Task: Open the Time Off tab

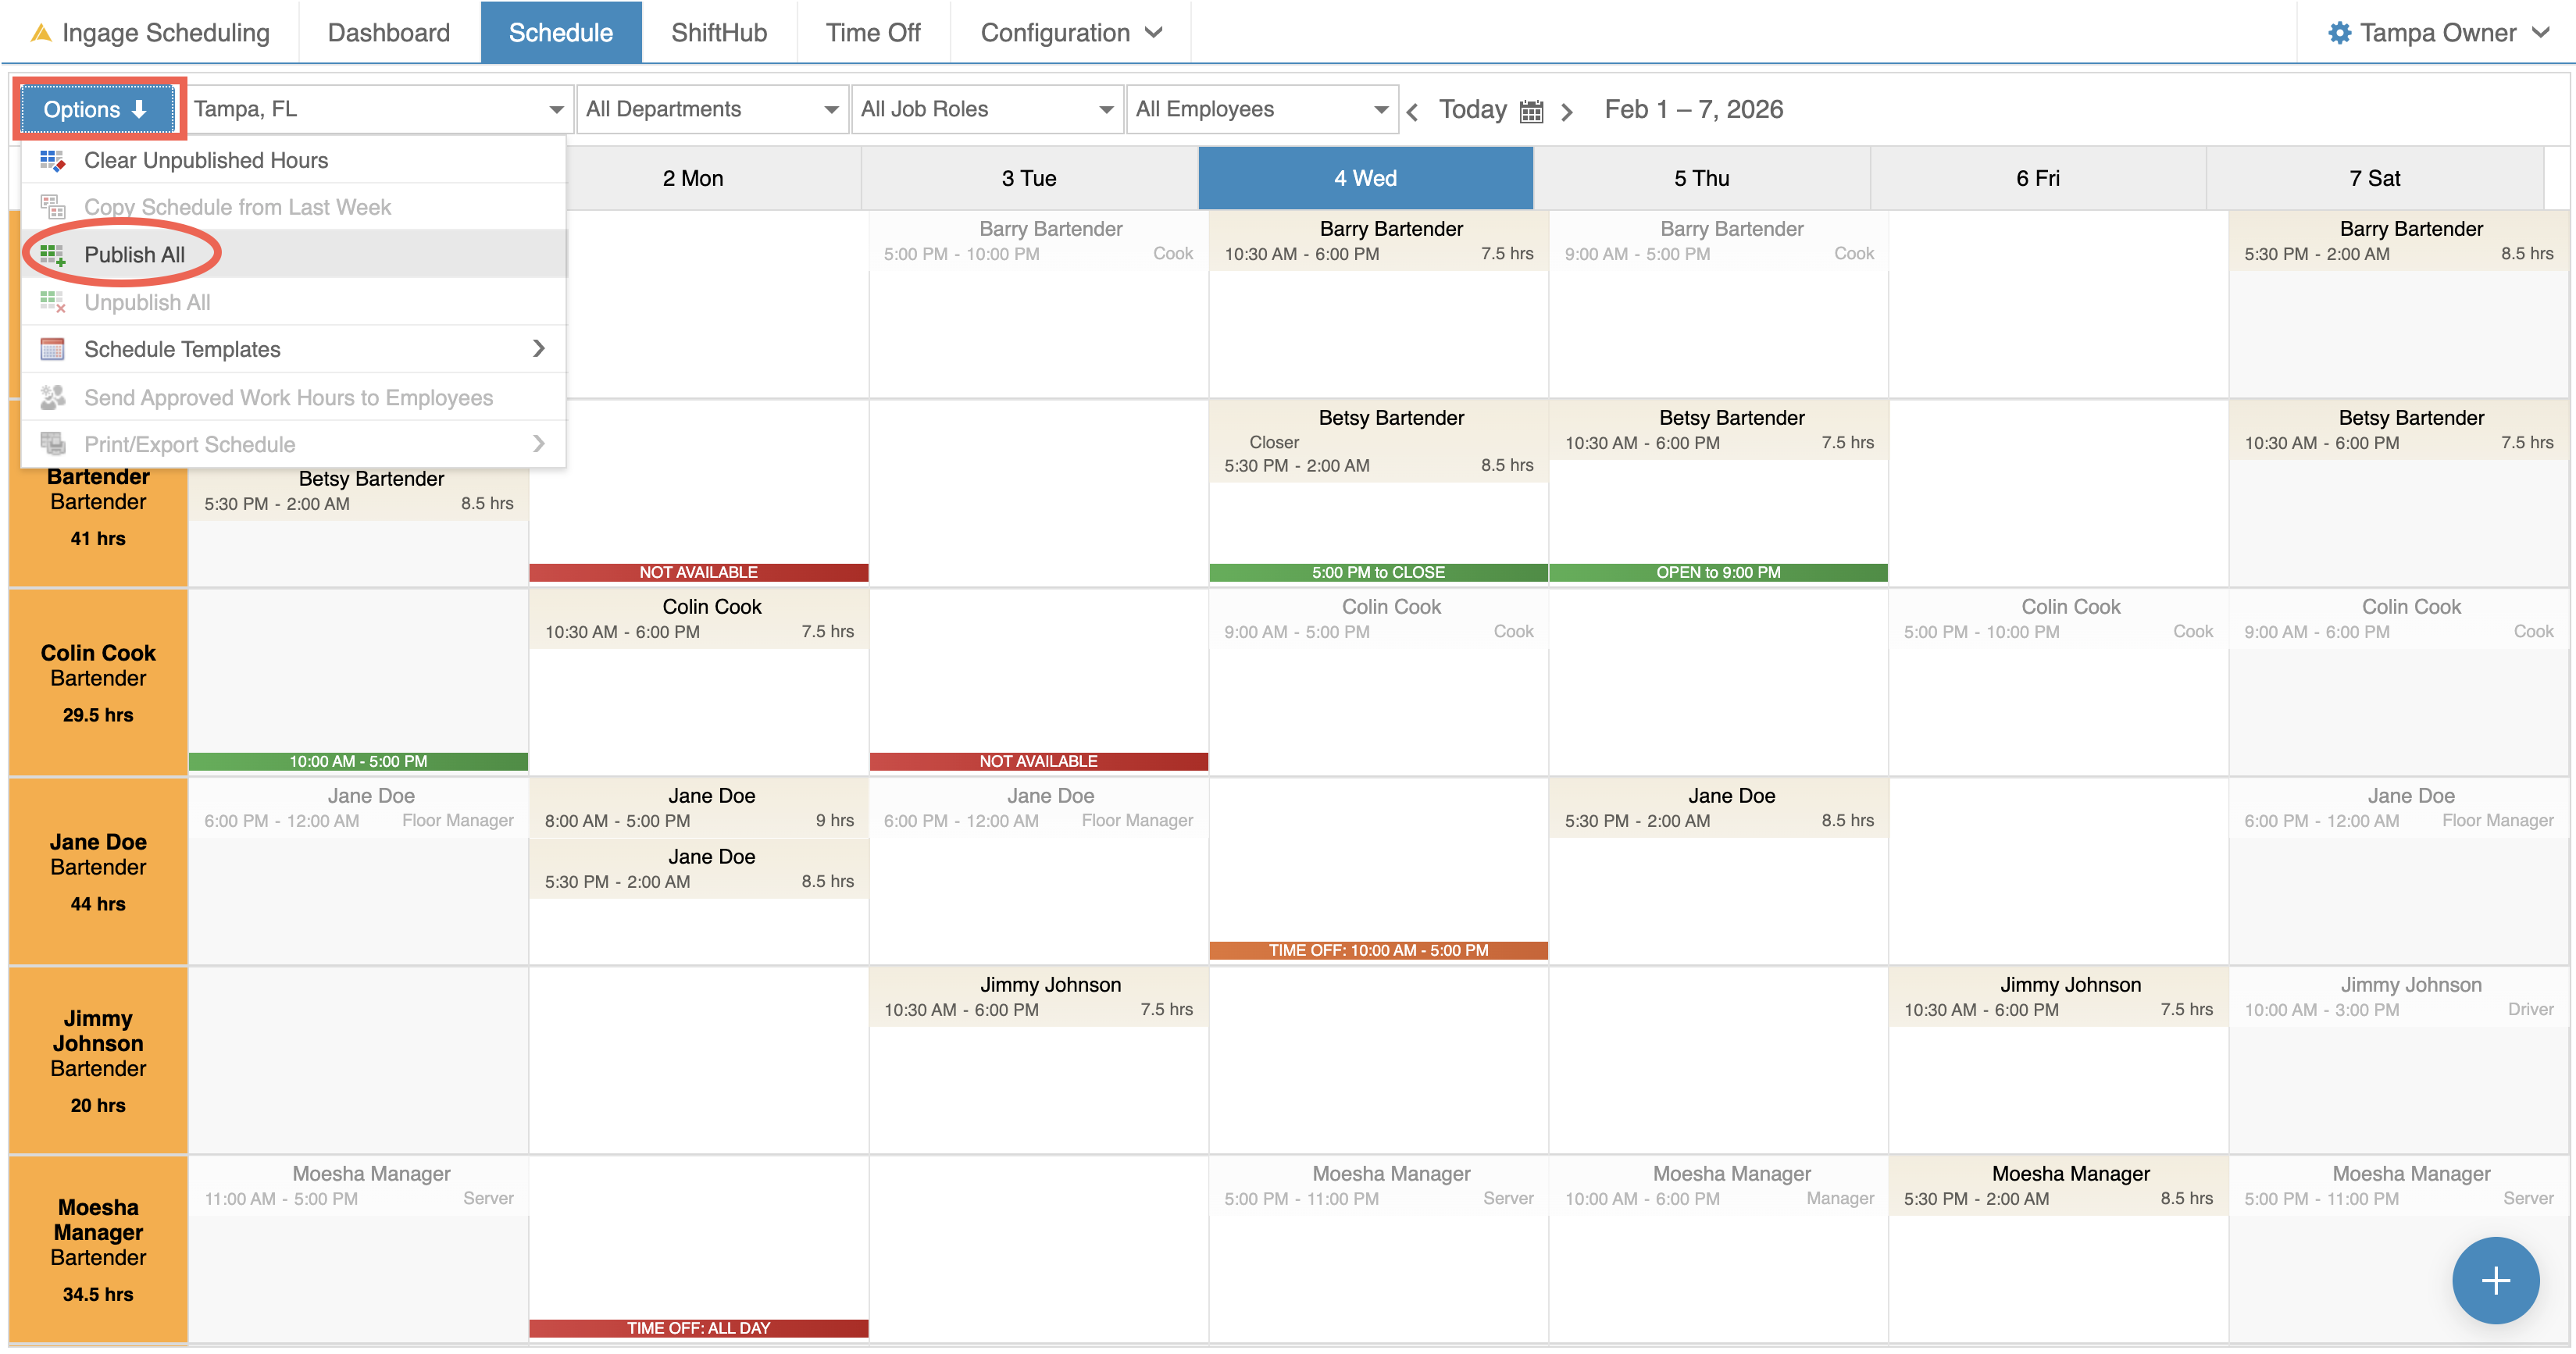Action: point(872,33)
